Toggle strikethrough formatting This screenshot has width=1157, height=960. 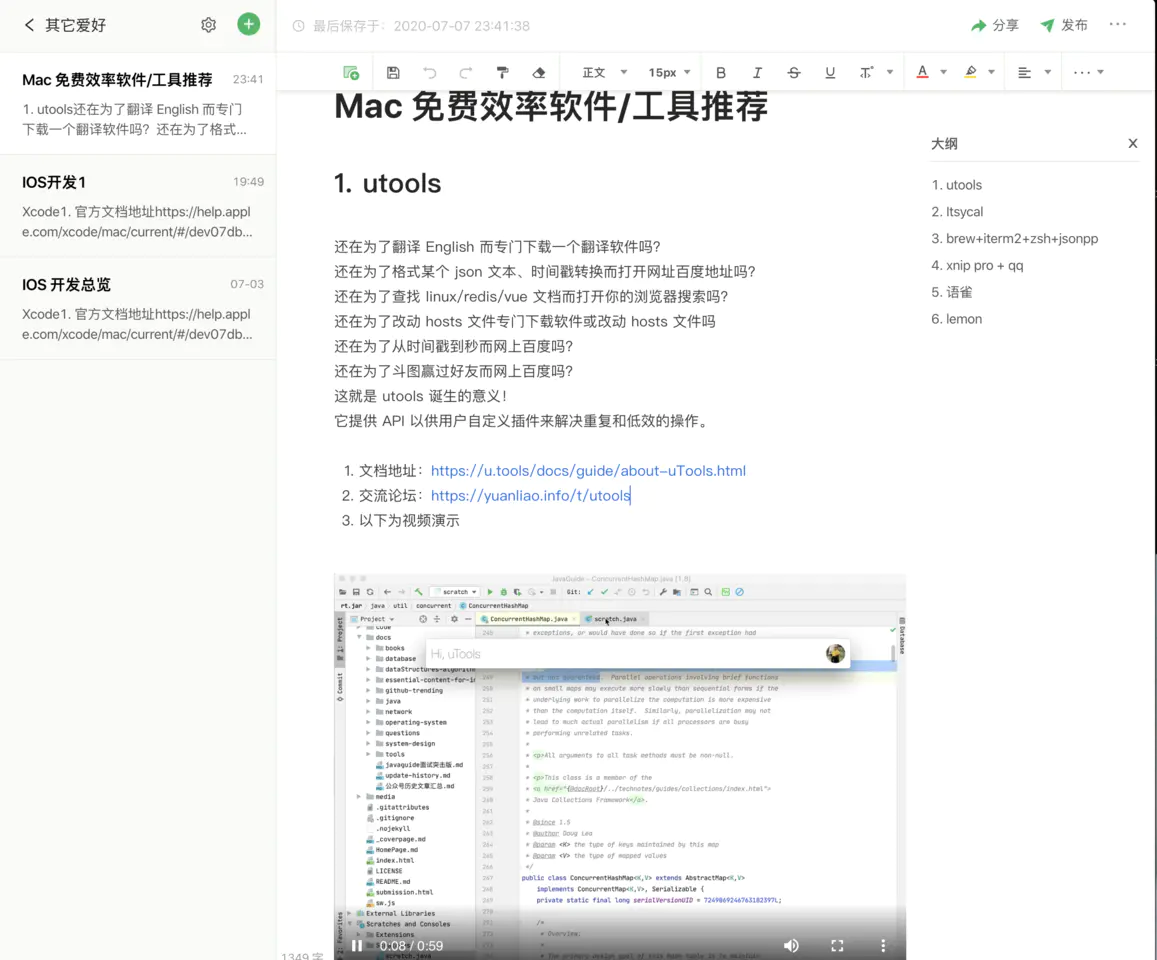click(794, 72)
